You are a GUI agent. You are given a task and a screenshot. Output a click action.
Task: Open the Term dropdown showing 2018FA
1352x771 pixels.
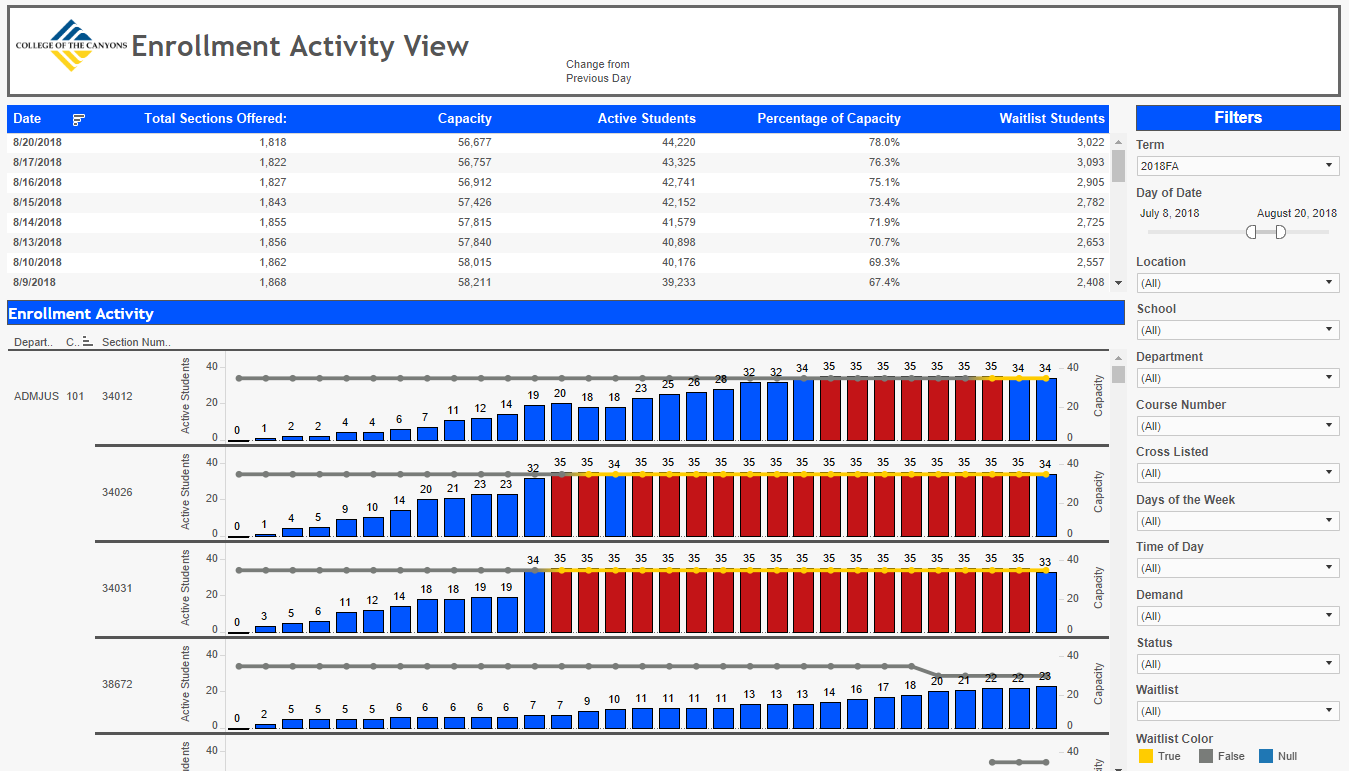[1237, 166]
